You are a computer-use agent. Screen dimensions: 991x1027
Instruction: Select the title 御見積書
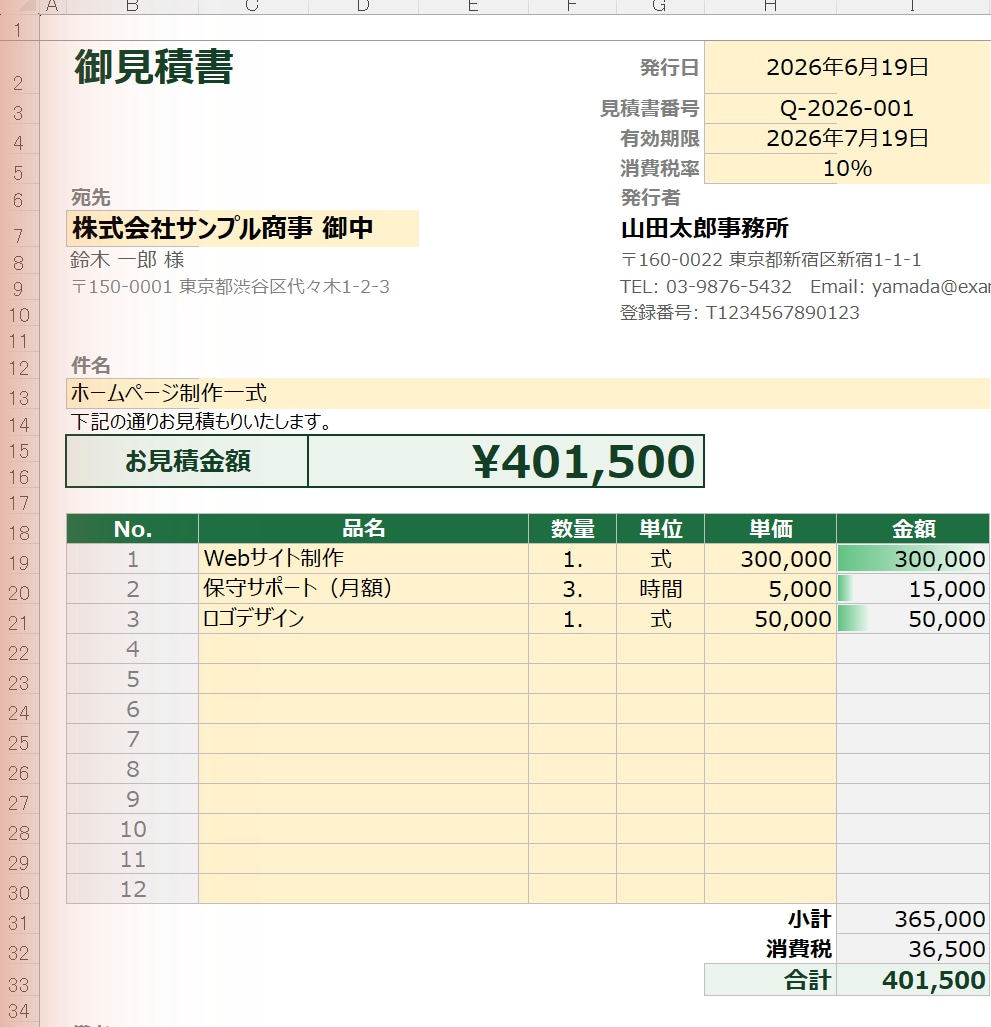[x=153, y=67]
